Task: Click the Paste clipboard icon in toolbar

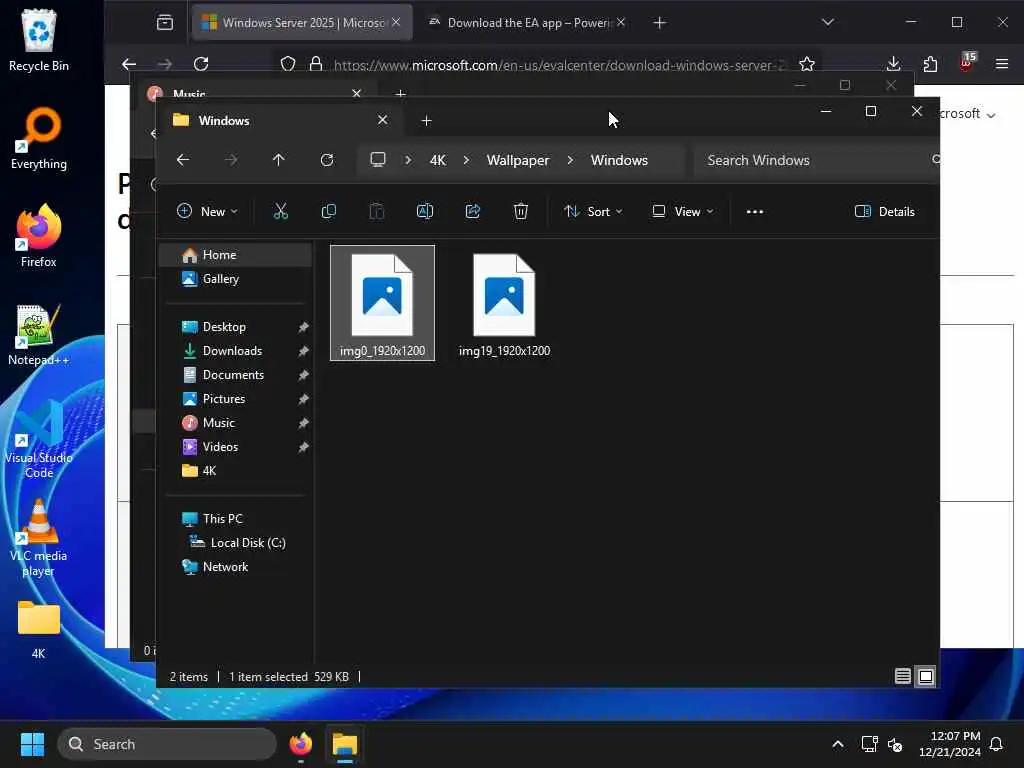Action: pyautogui.click(x=377, y=211)
